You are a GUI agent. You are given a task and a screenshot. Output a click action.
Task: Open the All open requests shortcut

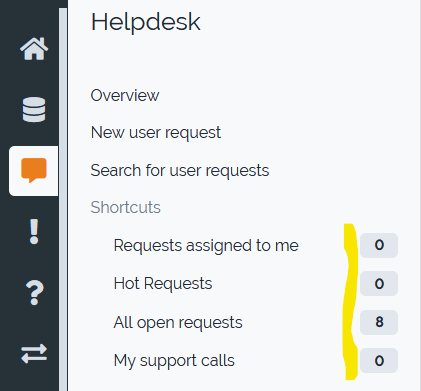(178, 322)
